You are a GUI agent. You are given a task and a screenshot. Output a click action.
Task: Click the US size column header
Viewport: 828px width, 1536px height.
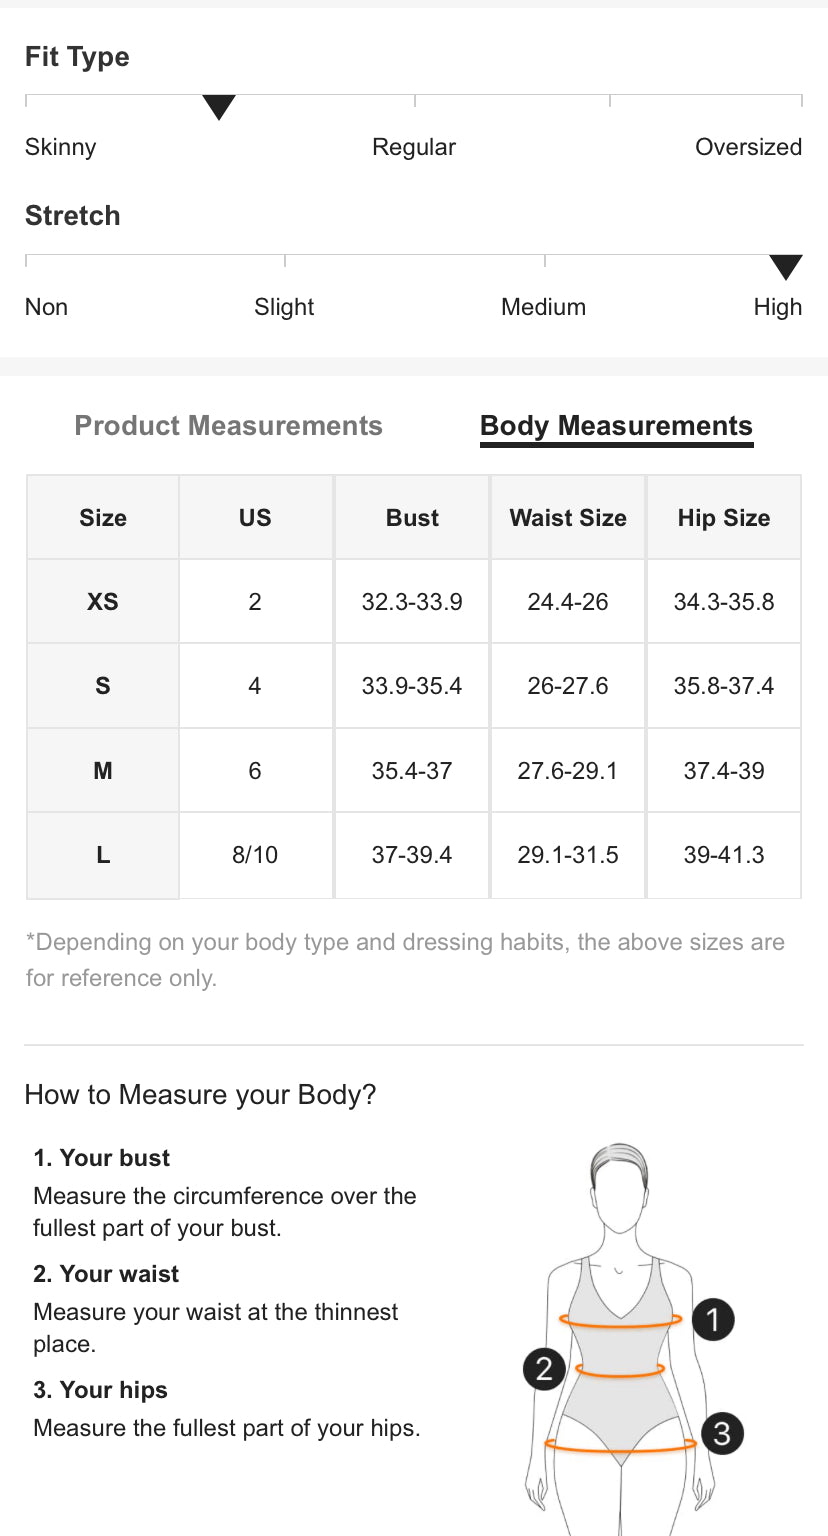[255, 518]
